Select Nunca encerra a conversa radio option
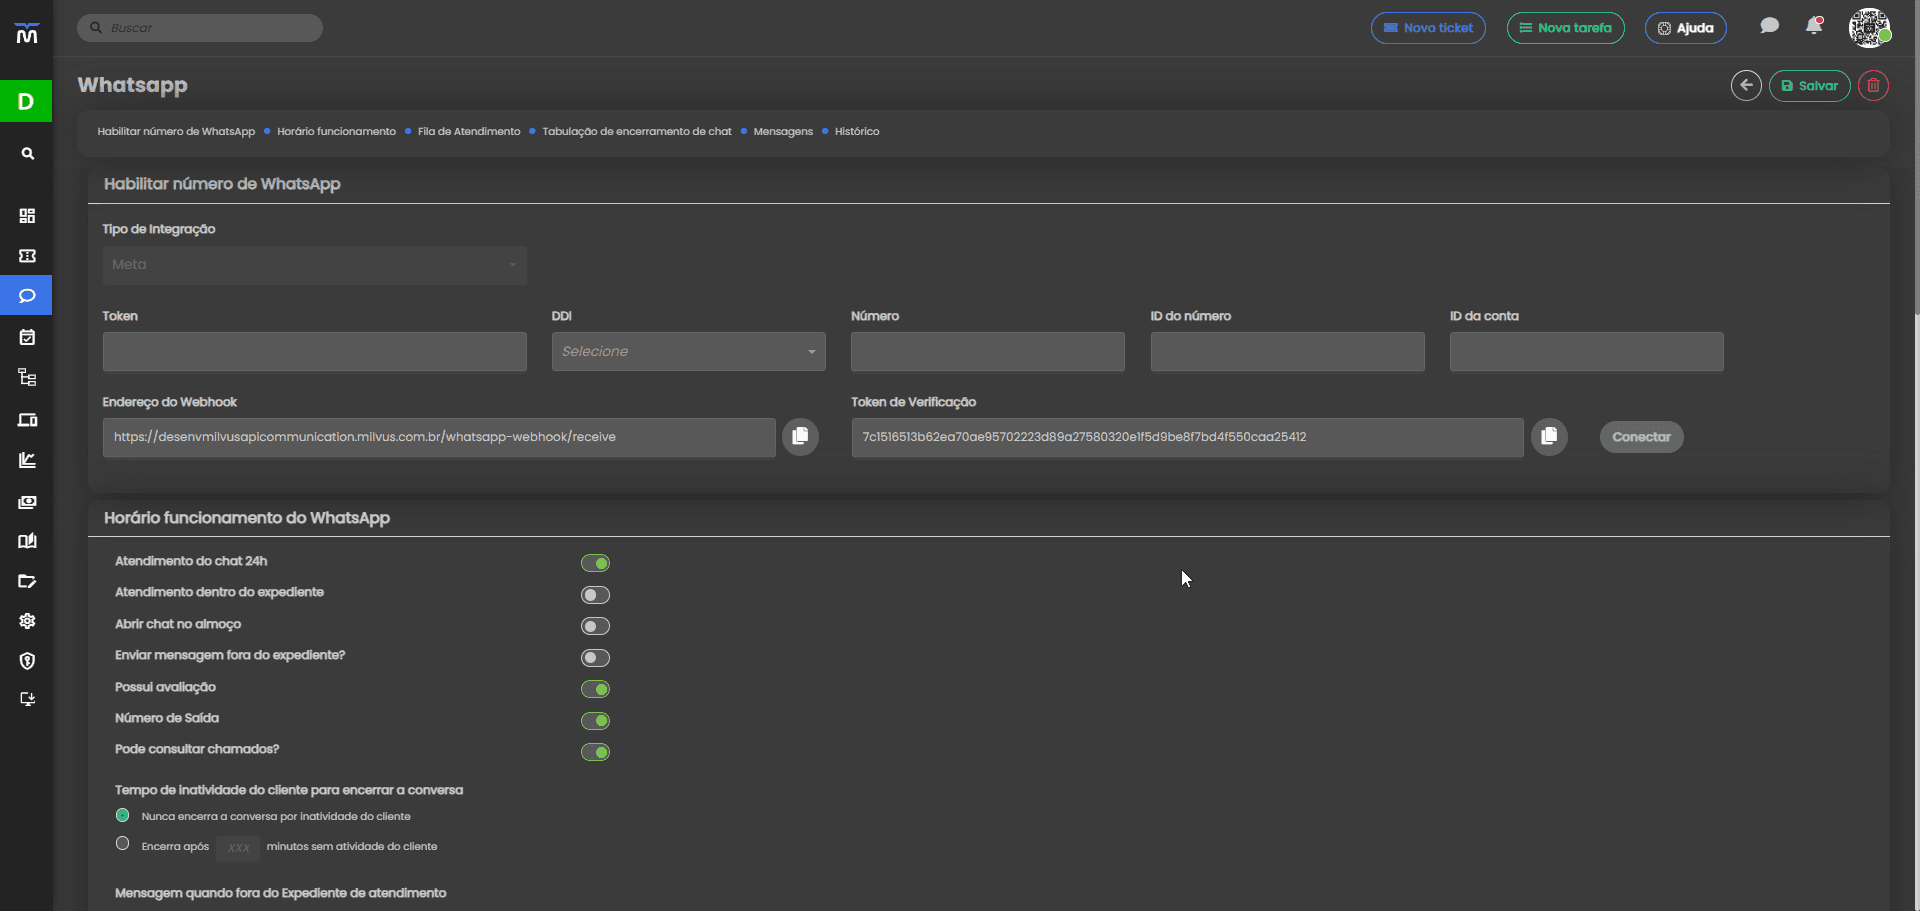Screen dimensions: 1920x911 pyautogui.click(x=122, y=816)
